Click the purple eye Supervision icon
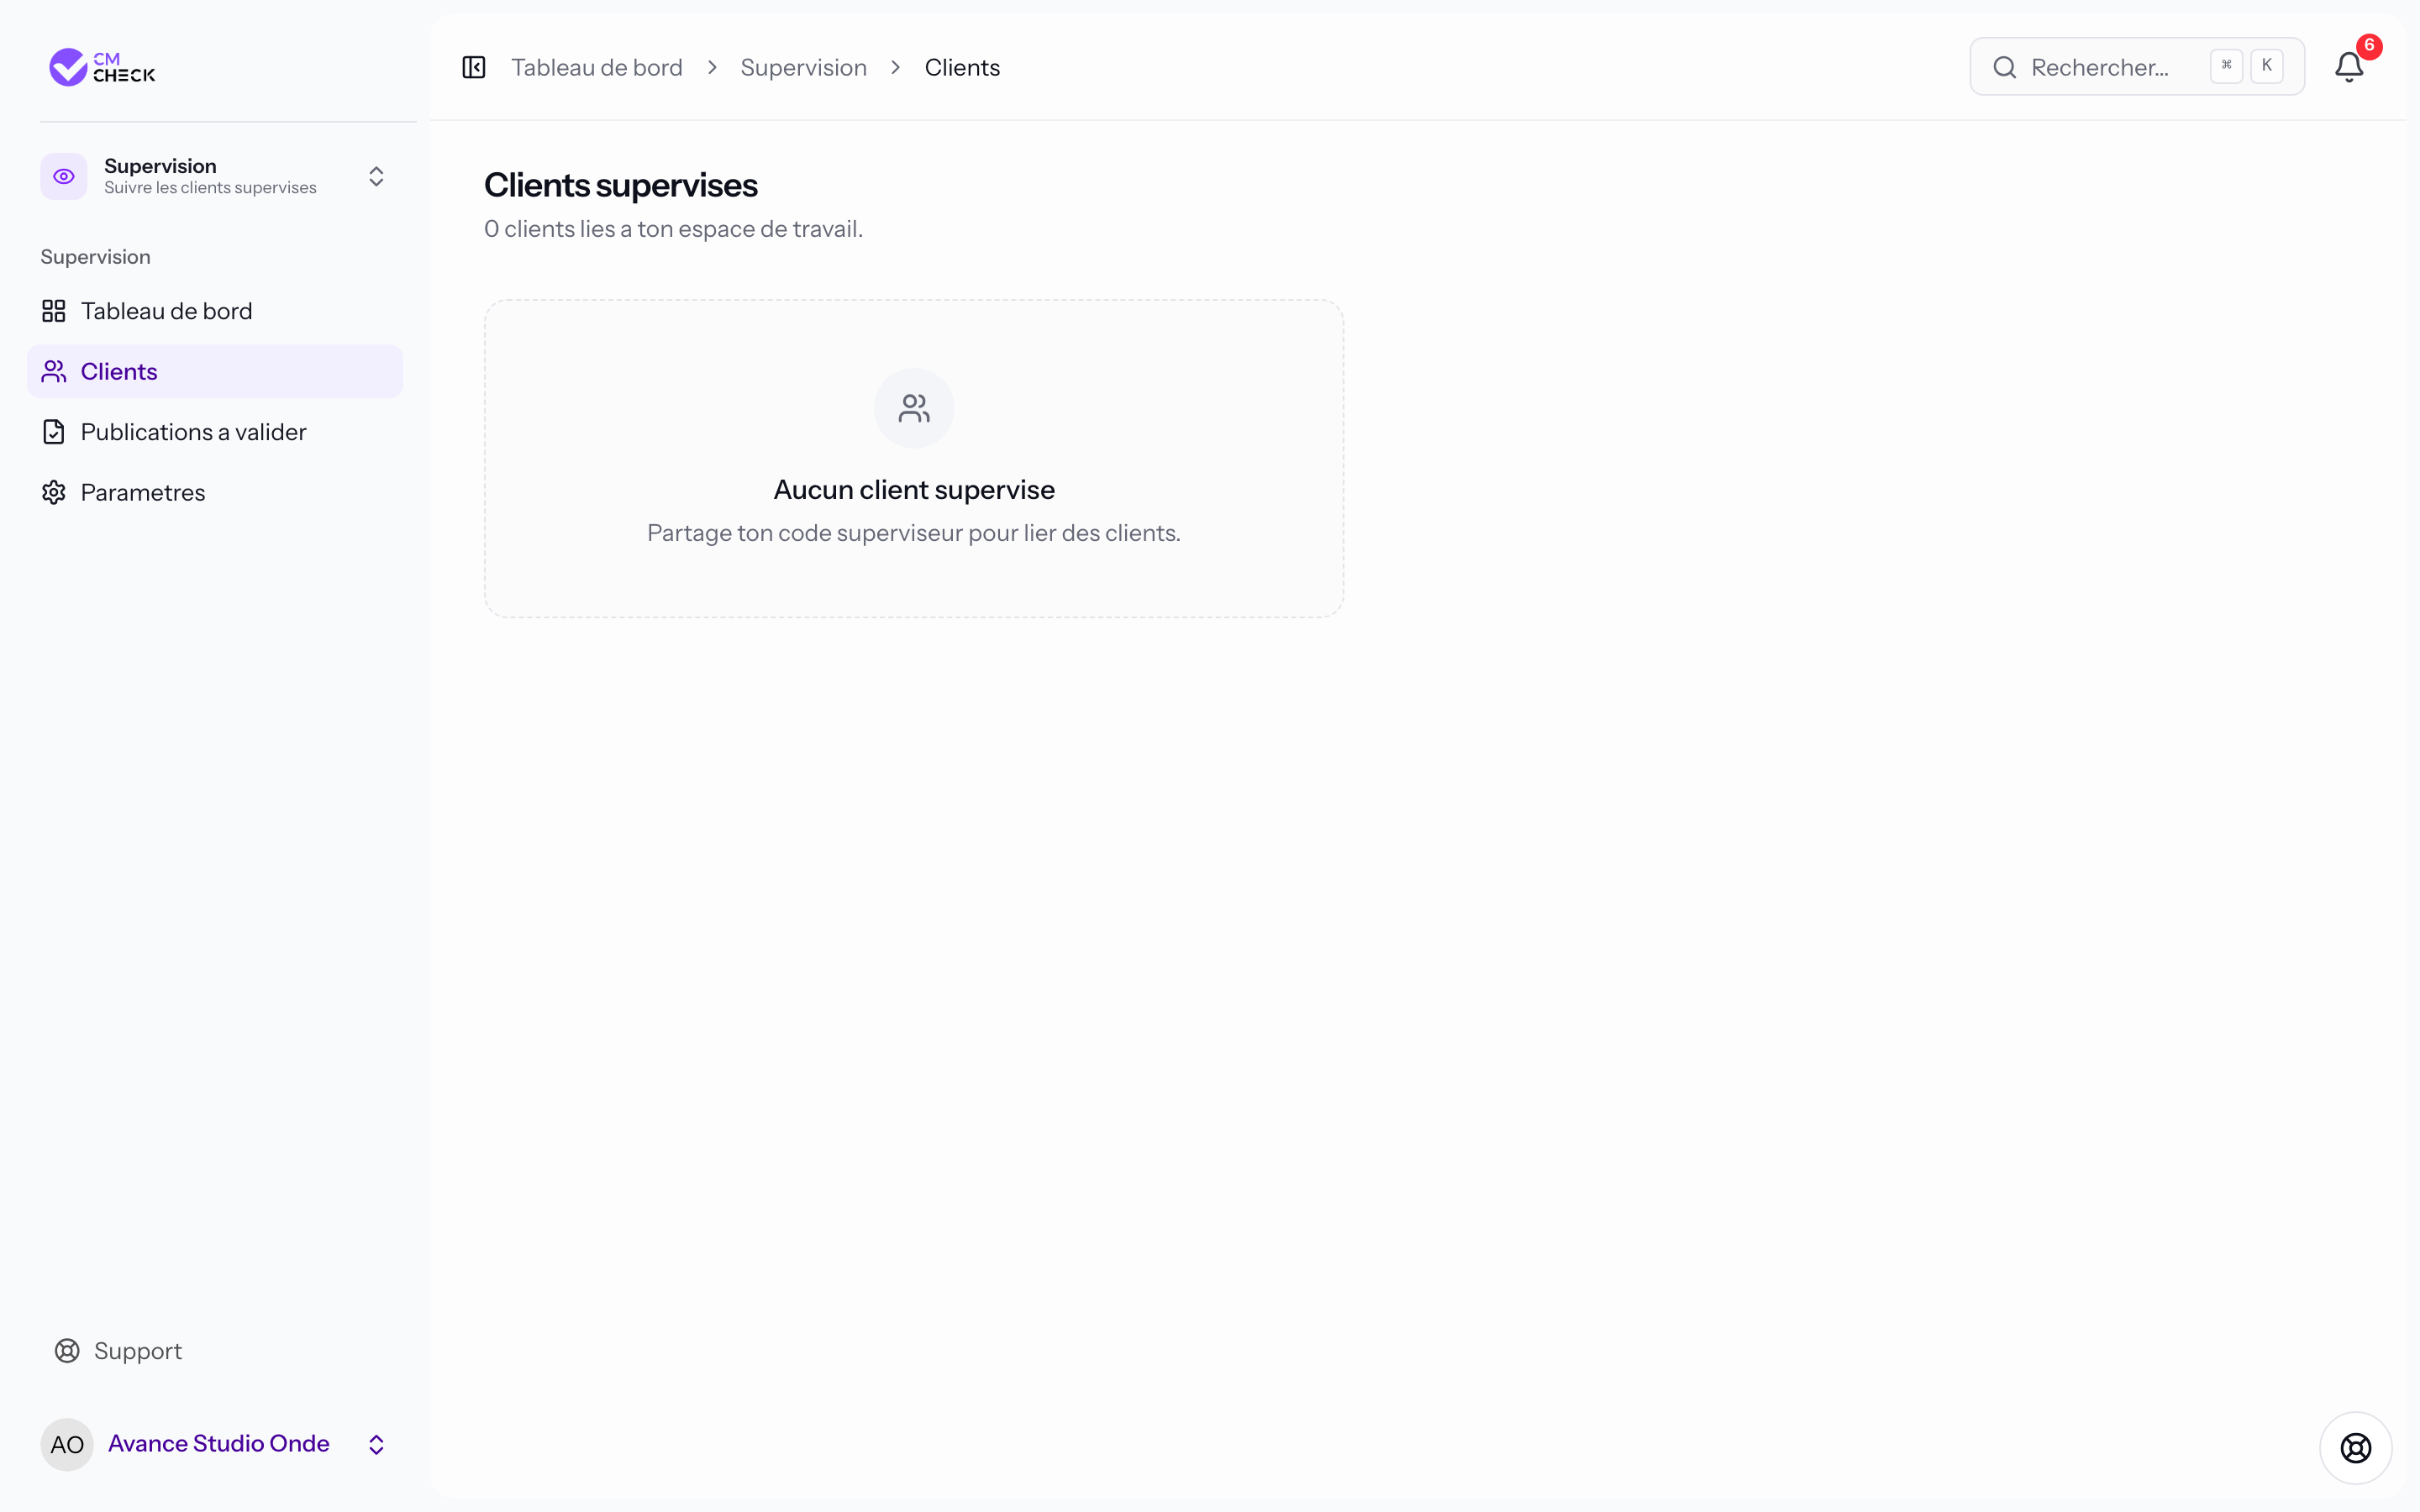The width and height of the screenshot is (2420, 1512). click(x=64, y=176)
